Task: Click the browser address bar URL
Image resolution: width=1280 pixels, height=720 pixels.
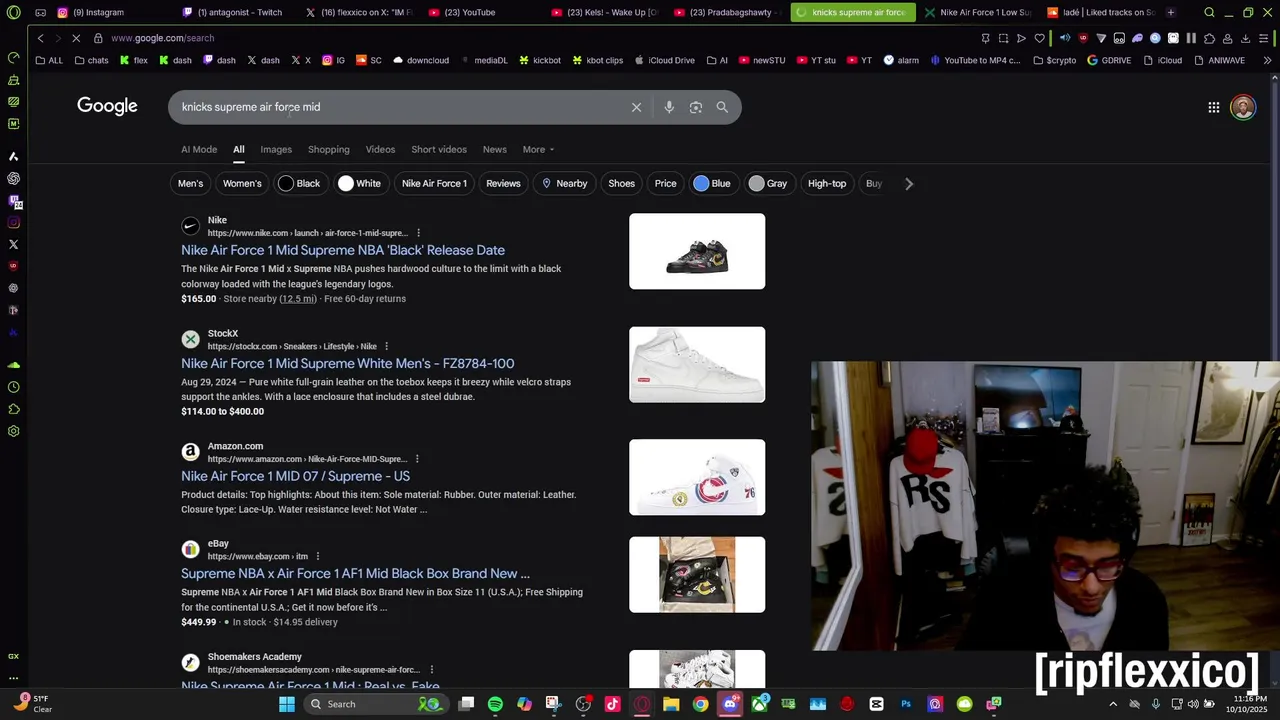Action: pyautogui.click(x=162, y=38)
